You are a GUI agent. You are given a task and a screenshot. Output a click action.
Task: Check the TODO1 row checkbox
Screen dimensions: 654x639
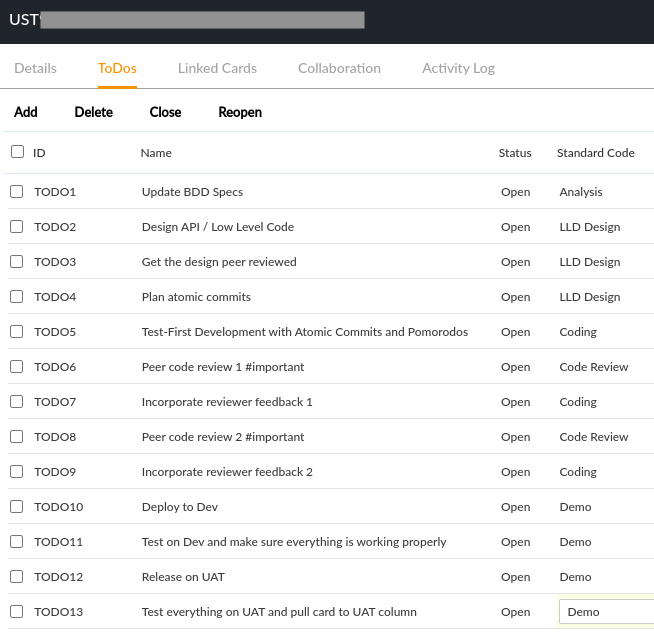click(x=17, y=191)
